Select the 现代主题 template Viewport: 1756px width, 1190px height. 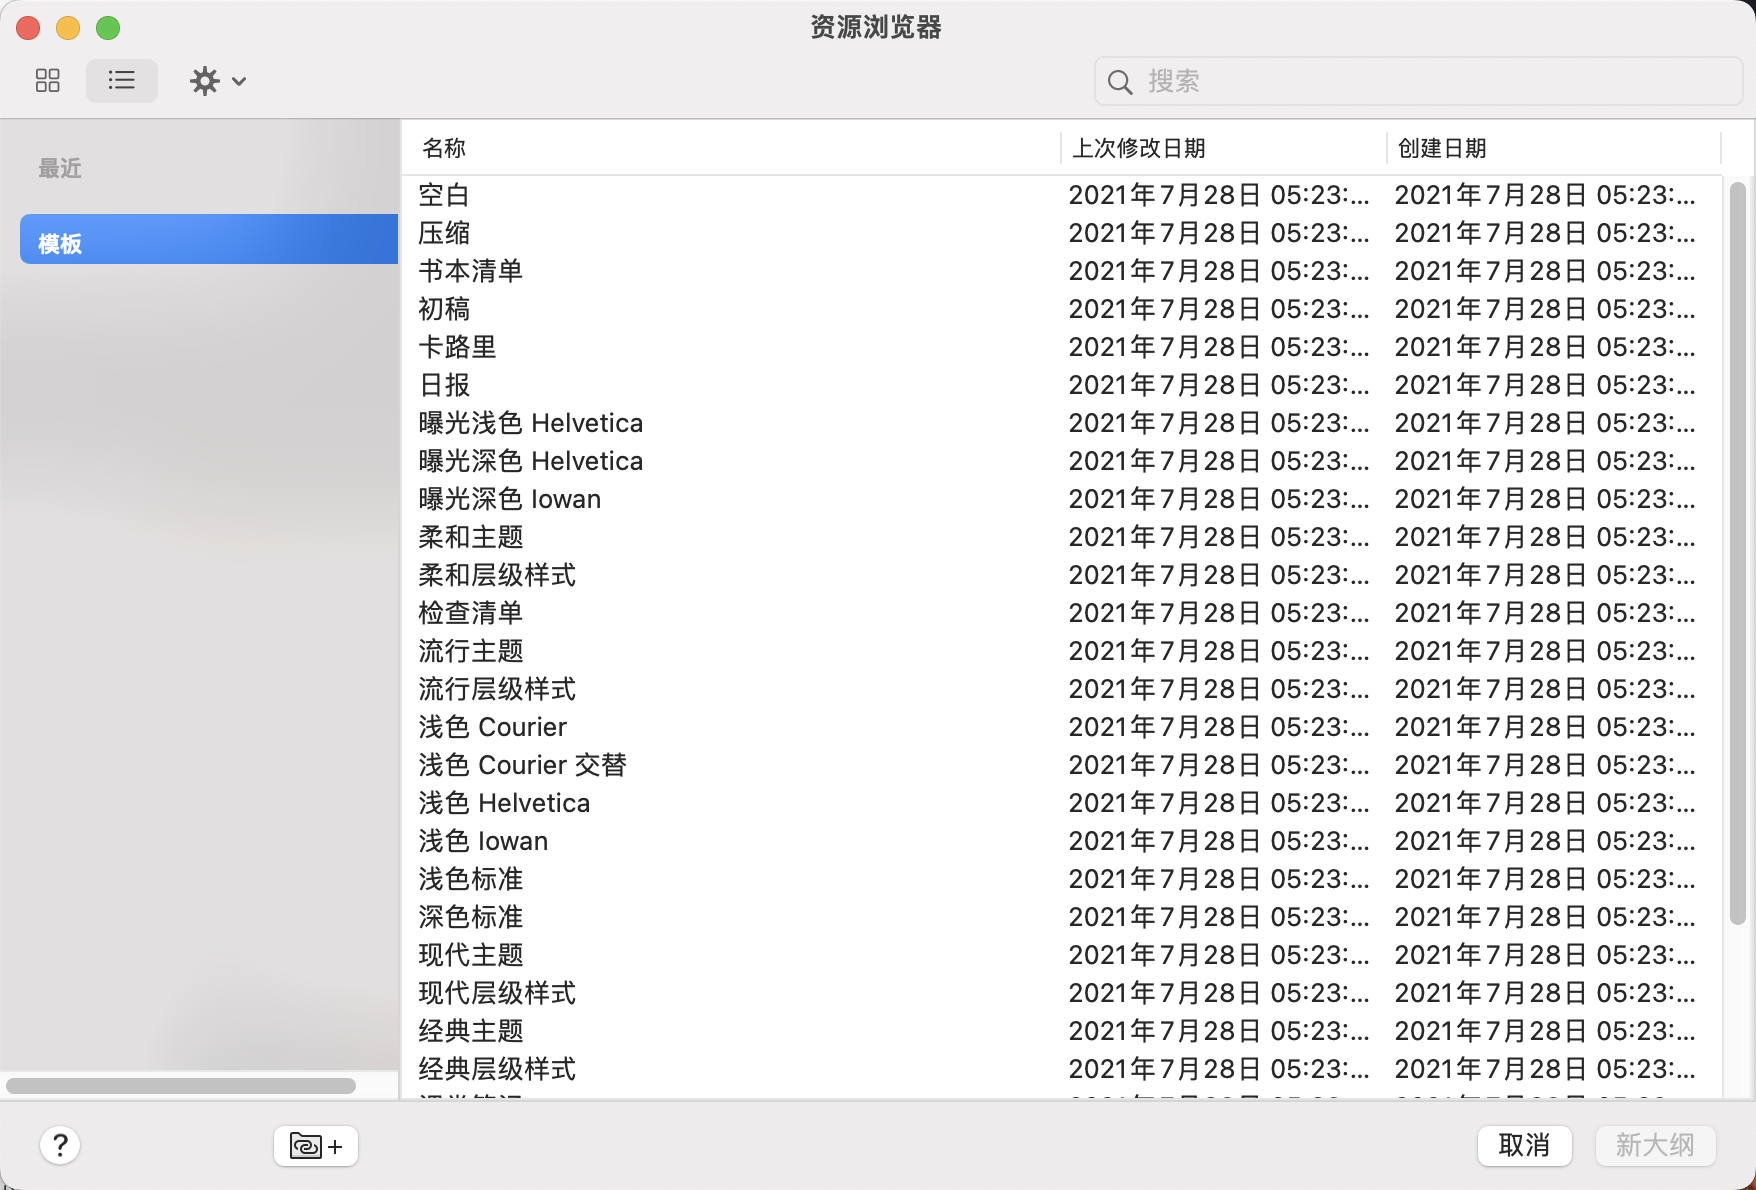pos(1062,955)
